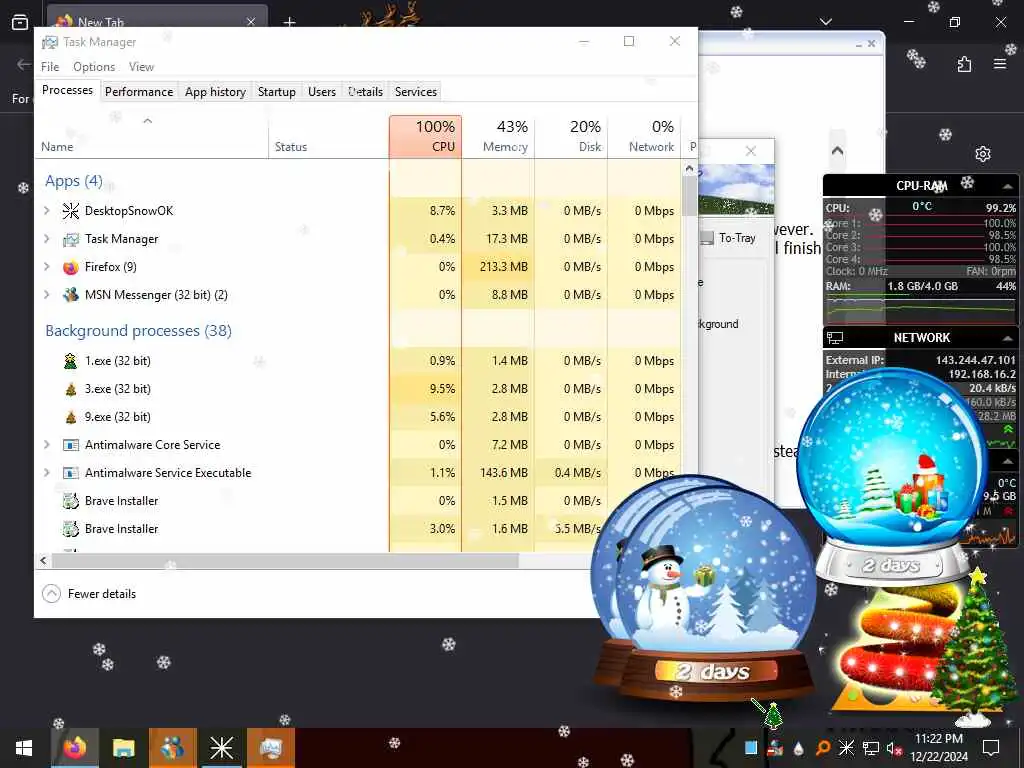Click the MSN Messenger process icon
This screenshot has height=768, width=1024.
click(x=71, y=295)
